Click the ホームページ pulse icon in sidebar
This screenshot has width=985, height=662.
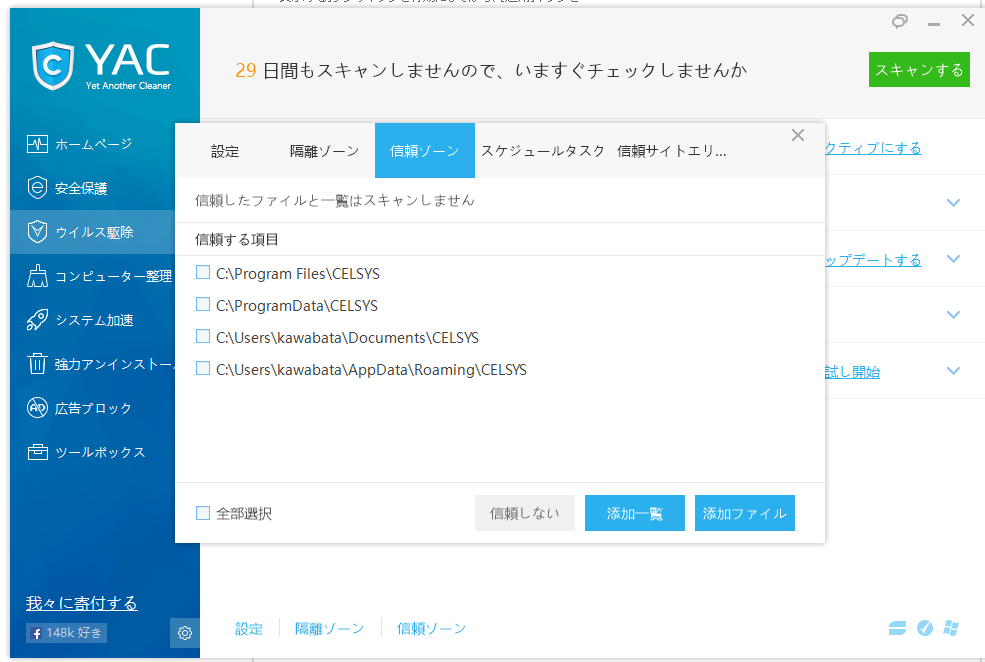(37, 144)
